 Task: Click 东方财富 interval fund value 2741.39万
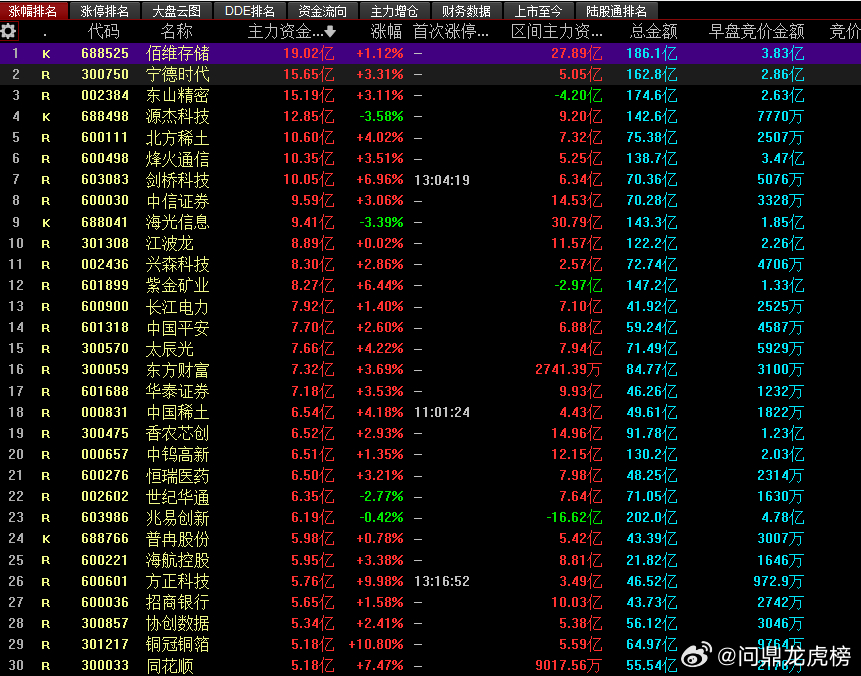point(568,370)
